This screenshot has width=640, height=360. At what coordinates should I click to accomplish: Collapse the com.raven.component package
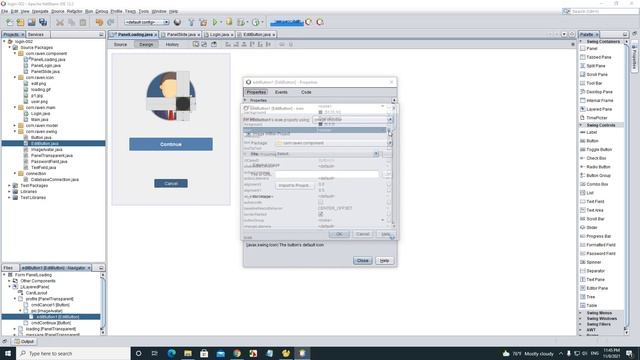[15, 53]
